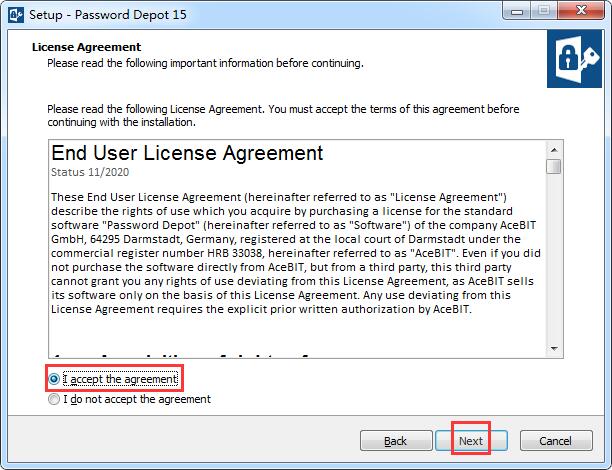612x470 pixels.
Task: Click the license scrollbar down arrow
Action: (x=554, y=349)
